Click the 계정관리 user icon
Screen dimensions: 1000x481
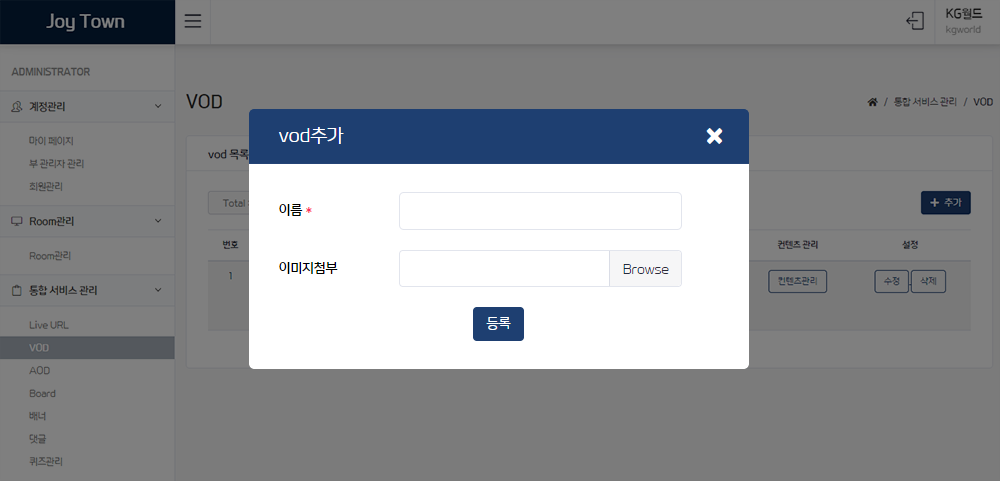click(x=17, y=107)
